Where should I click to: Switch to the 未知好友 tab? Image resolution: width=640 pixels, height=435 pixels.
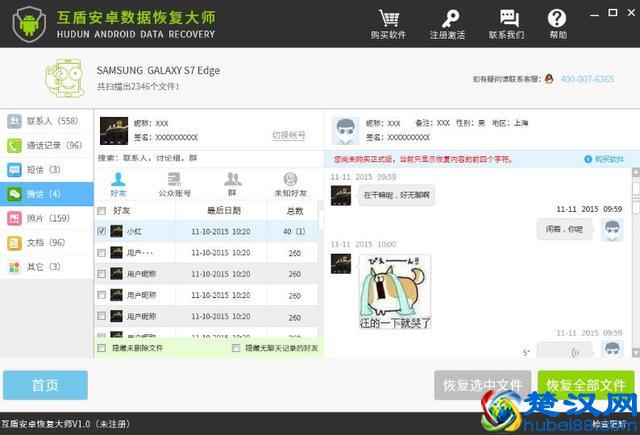pyautogui.click(x=290, y=184)
